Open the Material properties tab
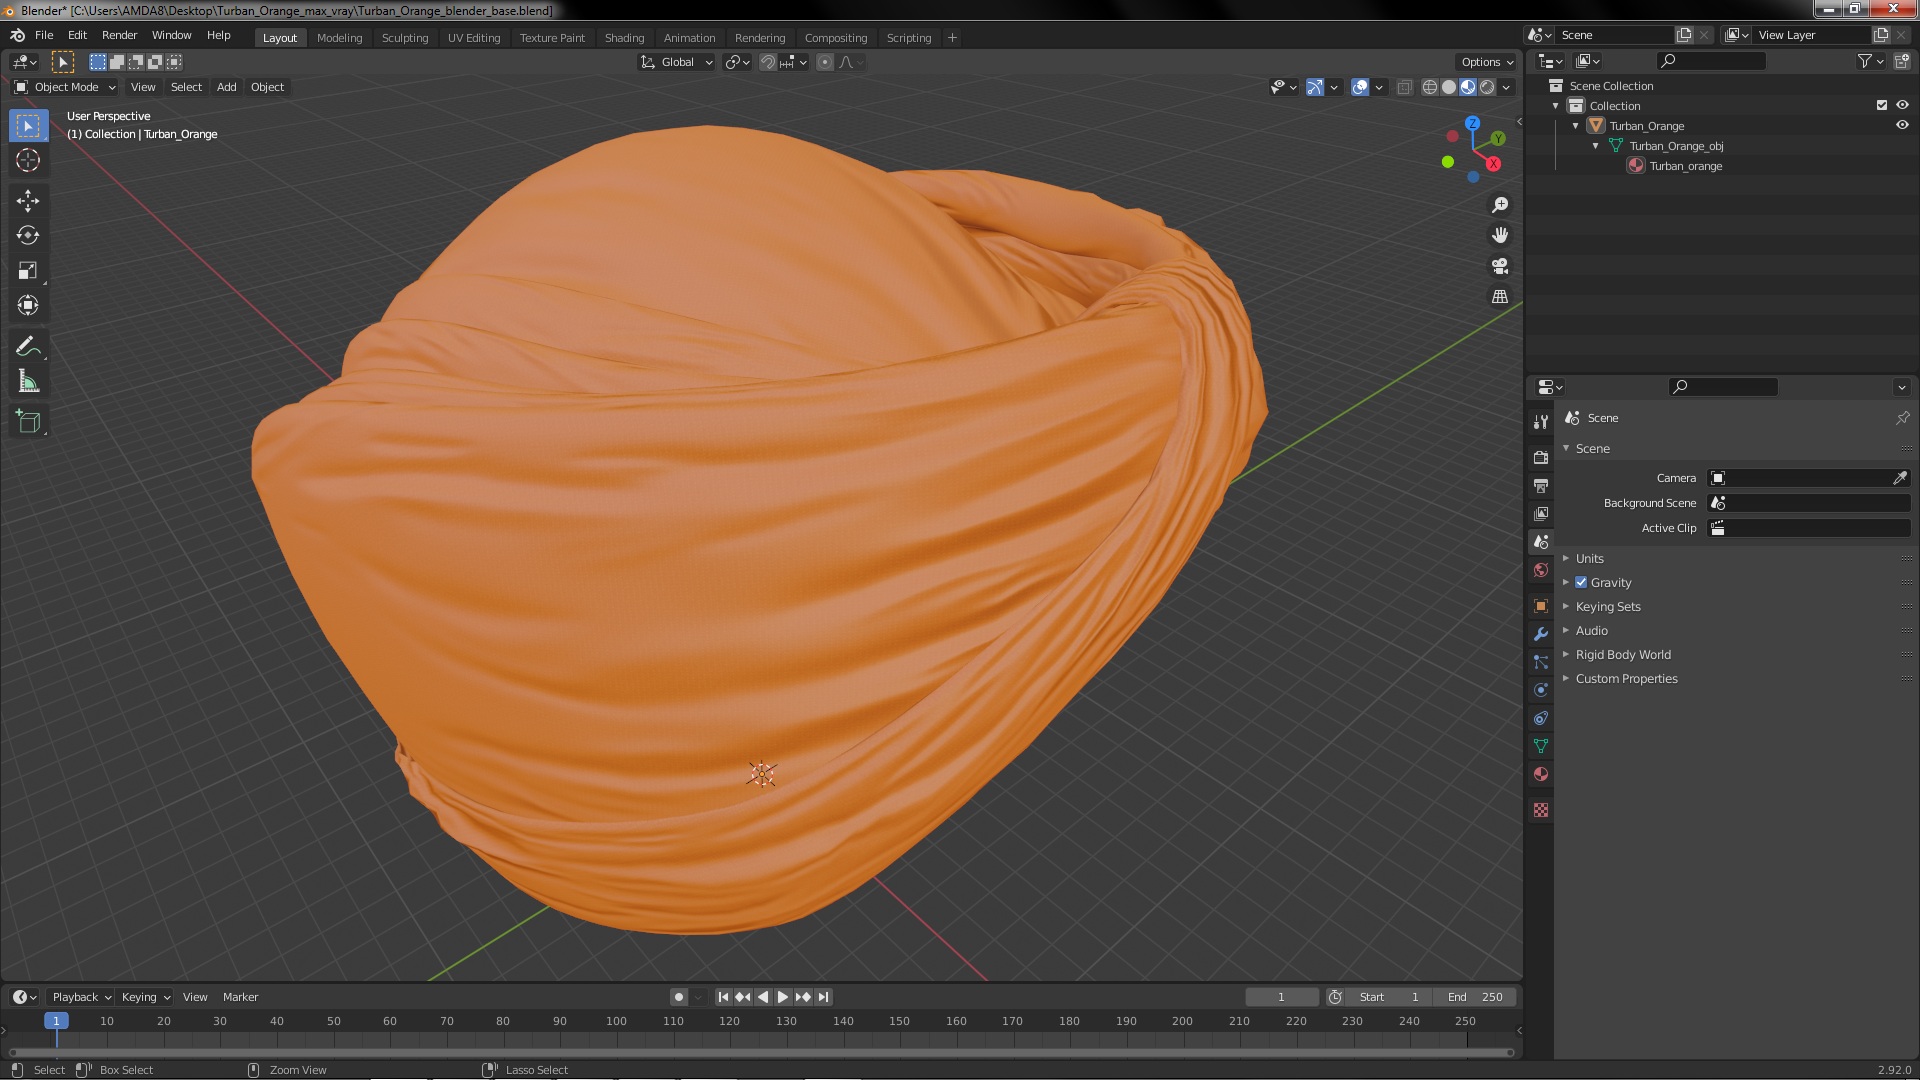 1541,774
